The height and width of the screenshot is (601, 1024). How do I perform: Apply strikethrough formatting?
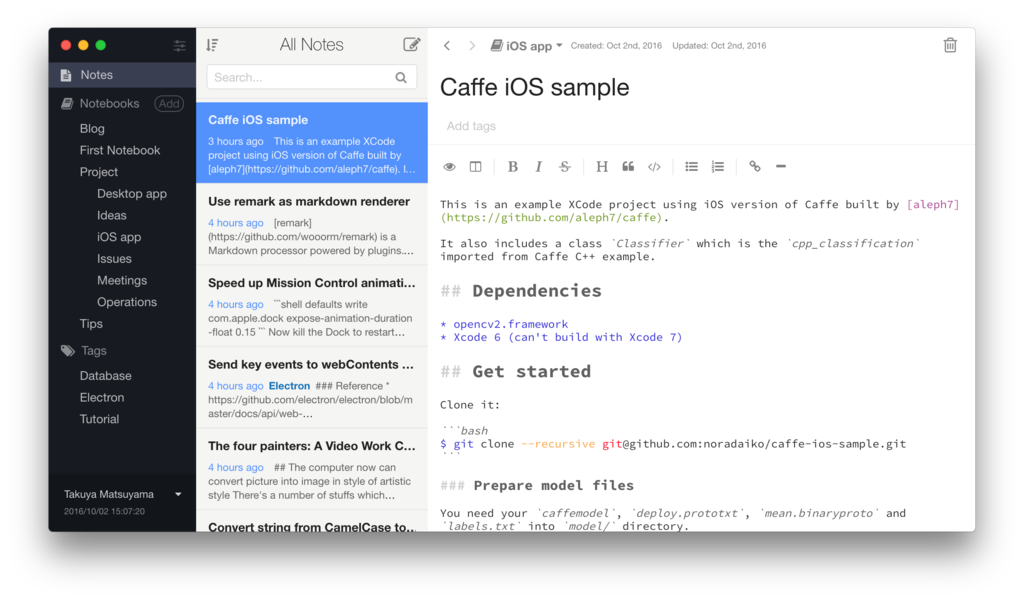pyautogui.click(x=565, y=167)
